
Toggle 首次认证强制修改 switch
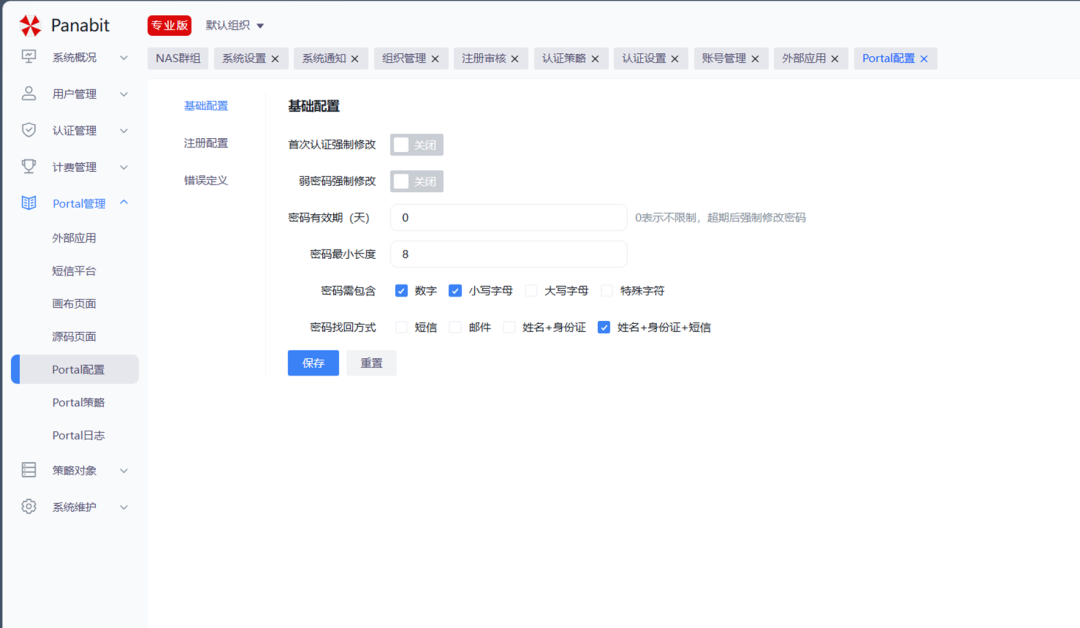click(417, 145)
